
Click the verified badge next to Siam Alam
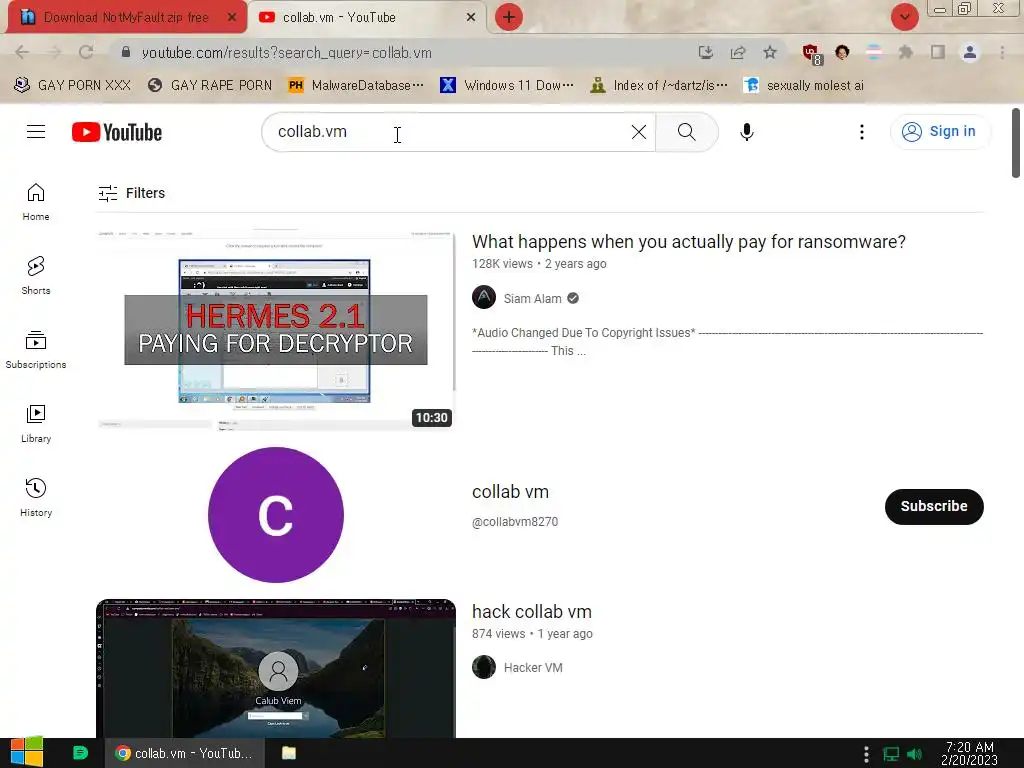click(x=573, y=298)
